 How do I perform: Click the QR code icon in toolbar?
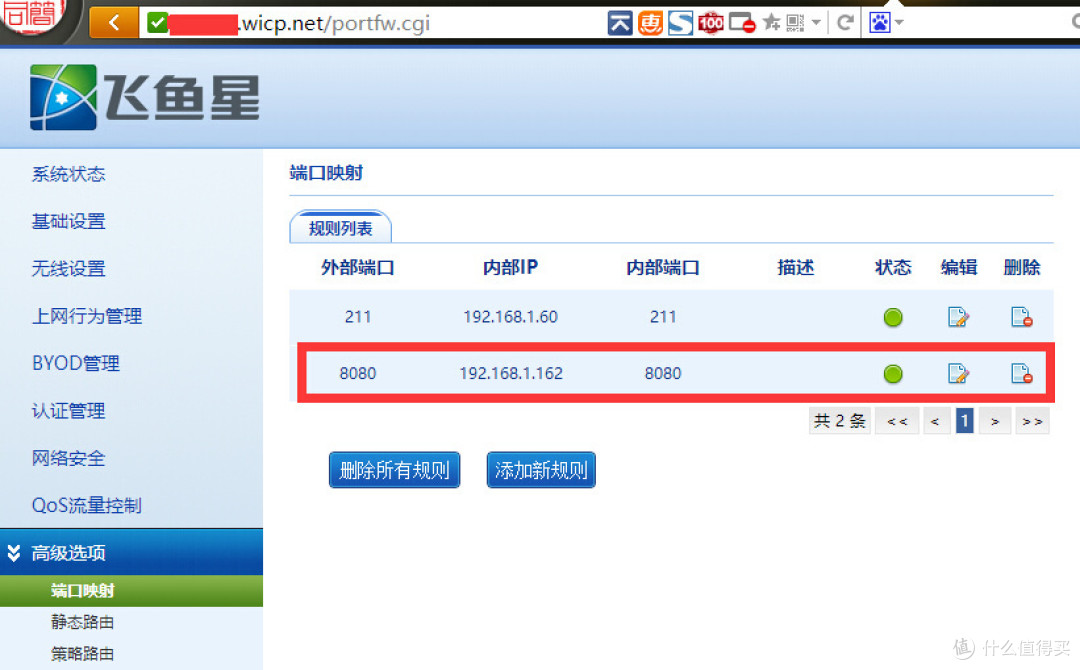pyautogui.click(x=796, y=23)
